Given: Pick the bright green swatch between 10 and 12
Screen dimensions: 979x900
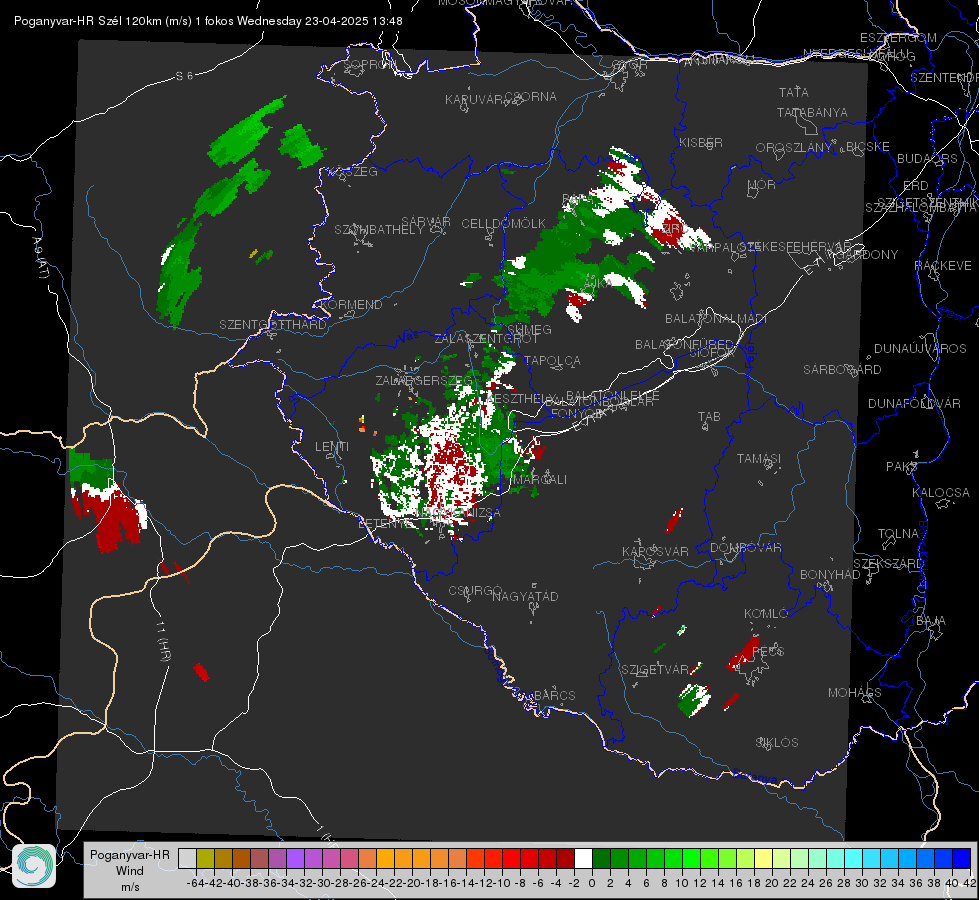Looking at the screenshot, I should [x=691, y=858].
